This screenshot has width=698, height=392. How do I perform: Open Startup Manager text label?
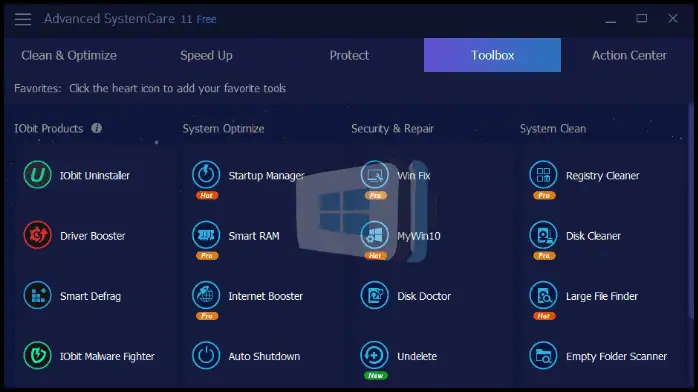[266, 176]
